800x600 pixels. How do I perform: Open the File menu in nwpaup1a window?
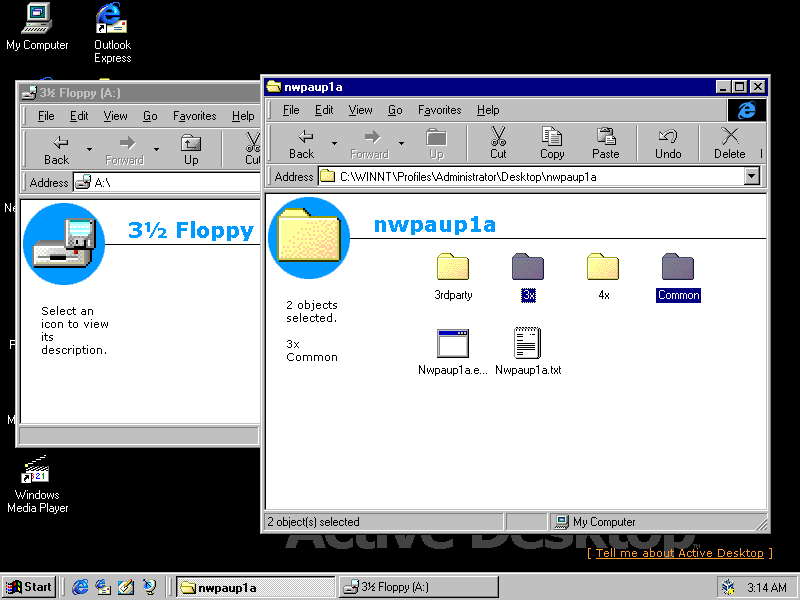(x=291, y=110)
